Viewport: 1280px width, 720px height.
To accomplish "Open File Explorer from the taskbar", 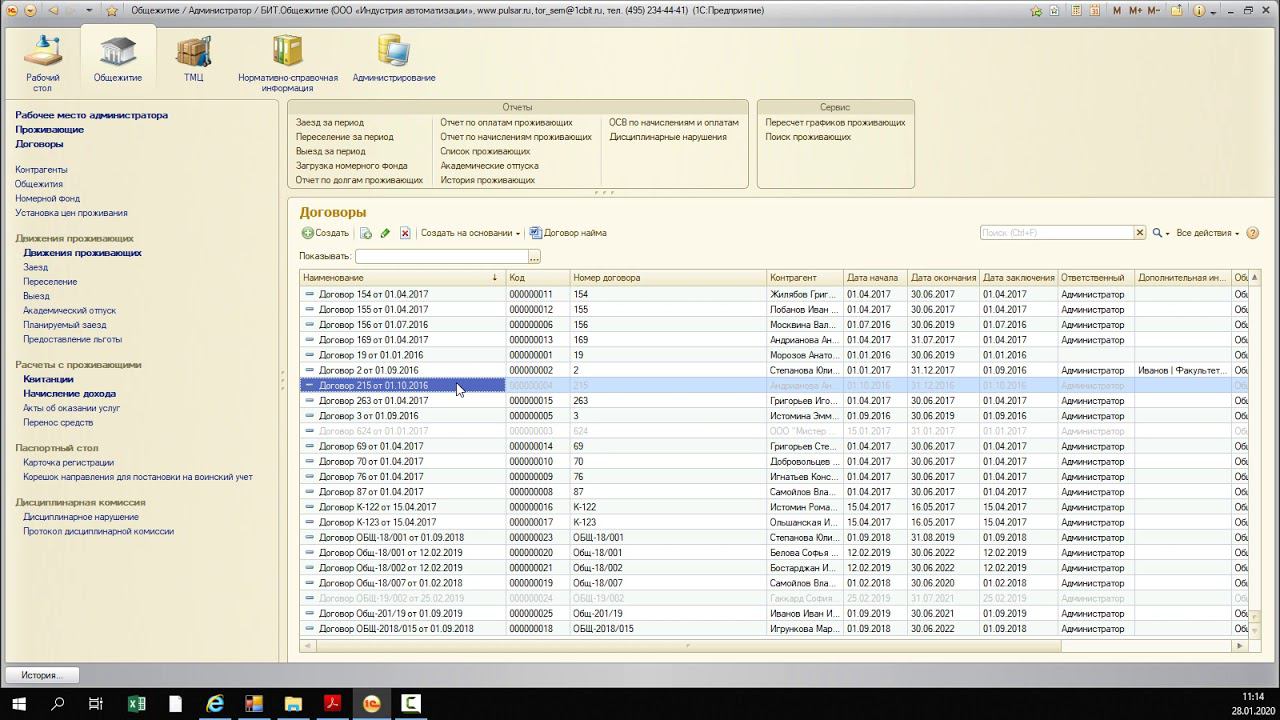I will click(293, 704).
